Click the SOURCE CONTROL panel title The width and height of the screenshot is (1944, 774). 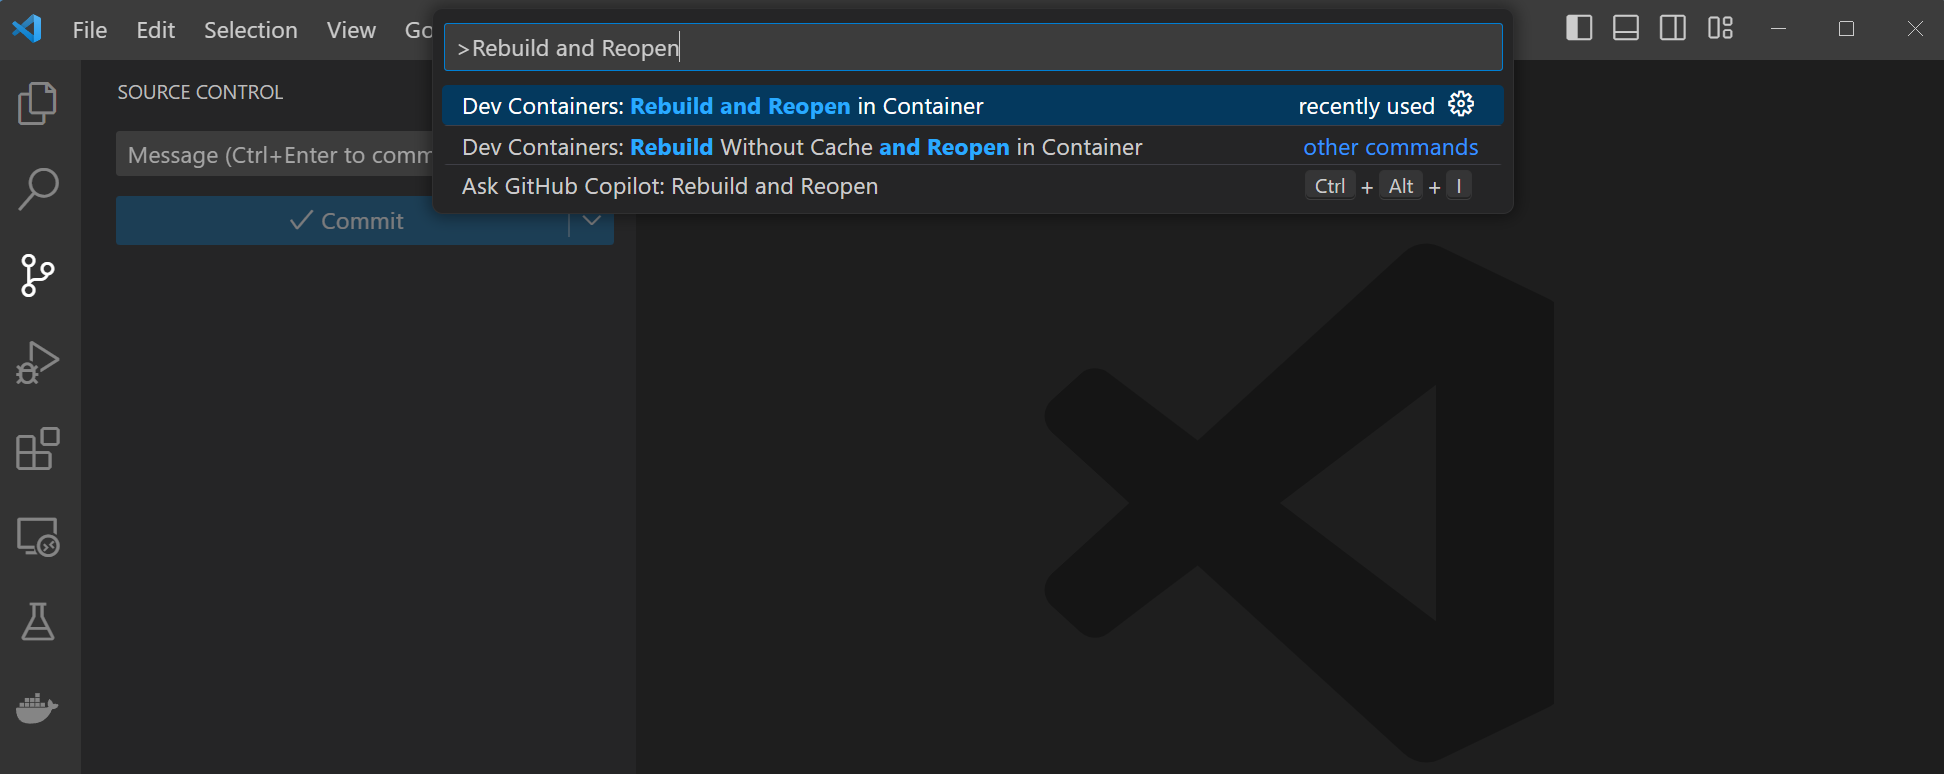[200, 92]
